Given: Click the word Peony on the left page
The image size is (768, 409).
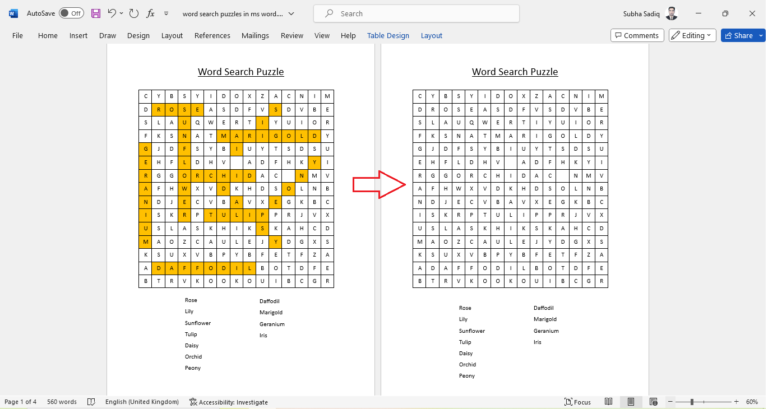Looking at the screenshot, I should [x=192, y=368].
